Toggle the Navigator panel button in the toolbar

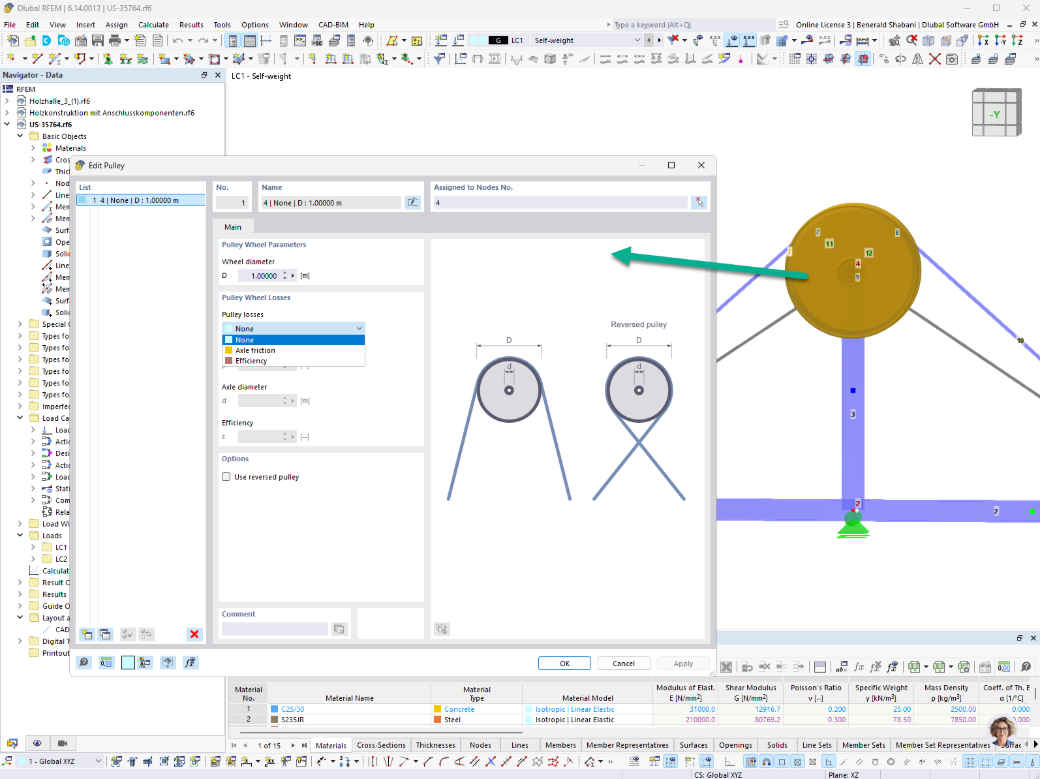point(233,40)
